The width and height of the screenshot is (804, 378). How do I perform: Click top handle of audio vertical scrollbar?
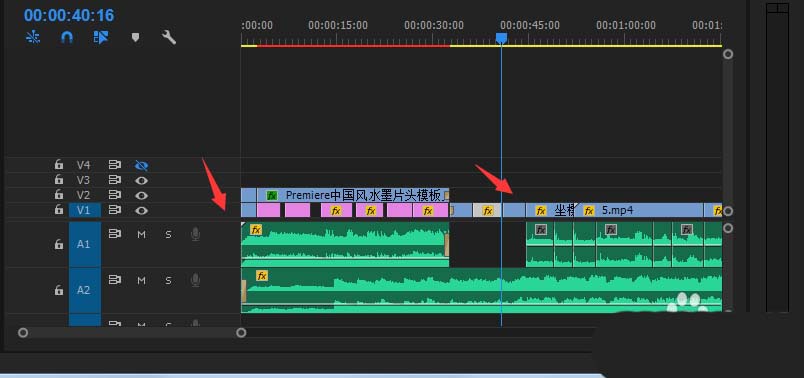728,228
